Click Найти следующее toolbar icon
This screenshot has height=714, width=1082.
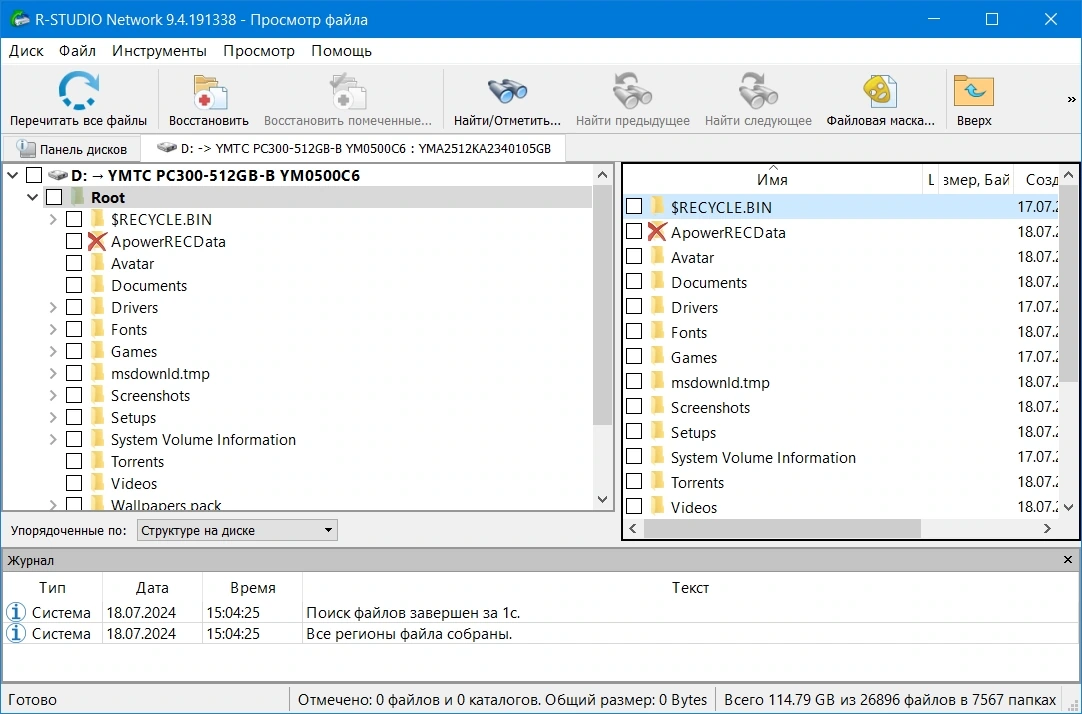click(x=758, y=91)
